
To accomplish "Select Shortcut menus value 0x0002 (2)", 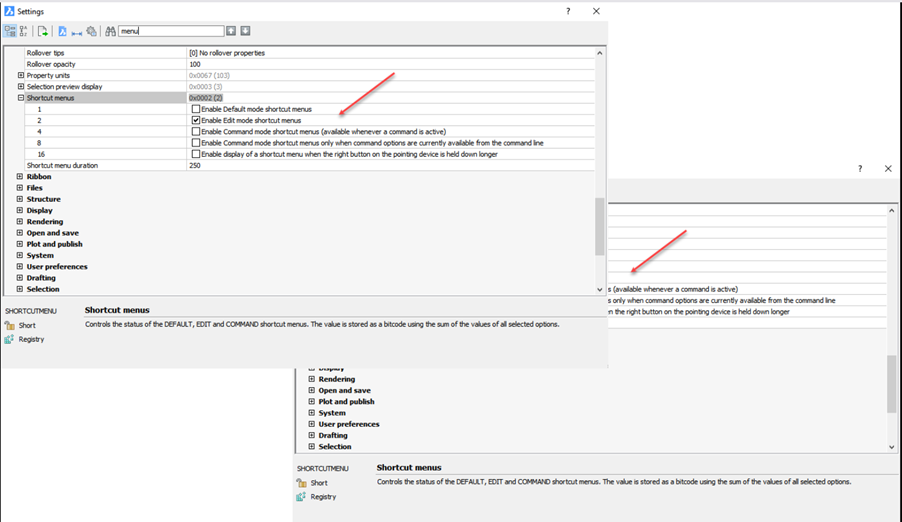I will (206, 98).
